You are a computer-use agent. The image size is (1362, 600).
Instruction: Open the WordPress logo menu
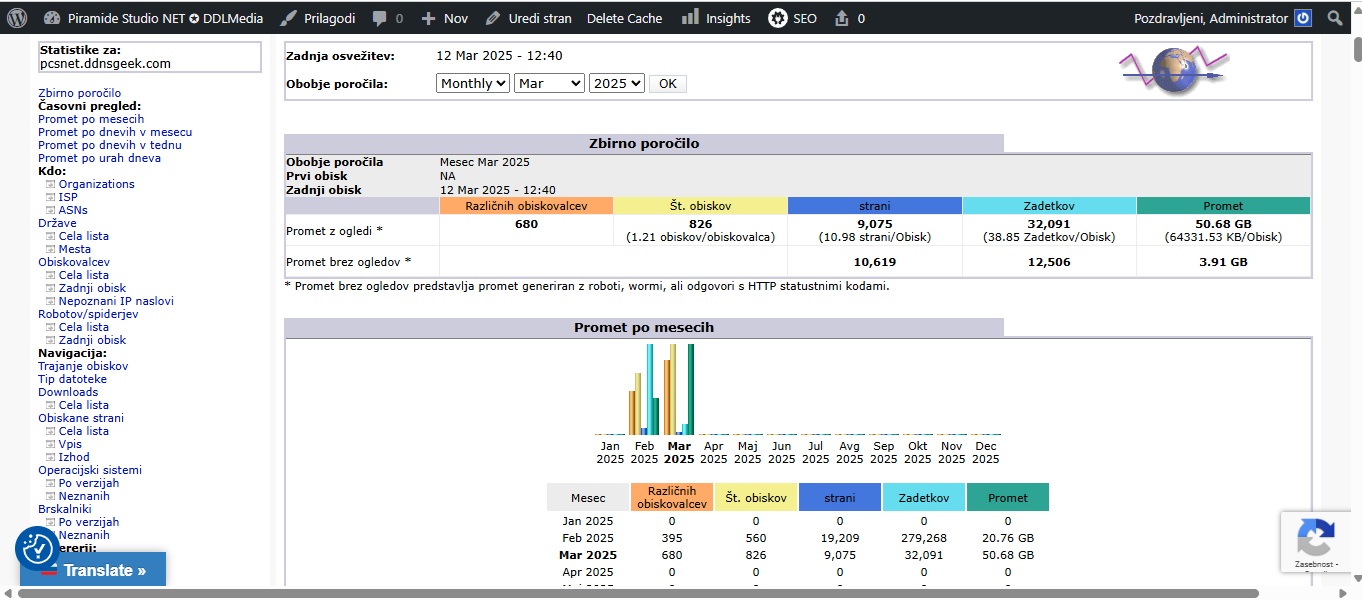point(17,18)
